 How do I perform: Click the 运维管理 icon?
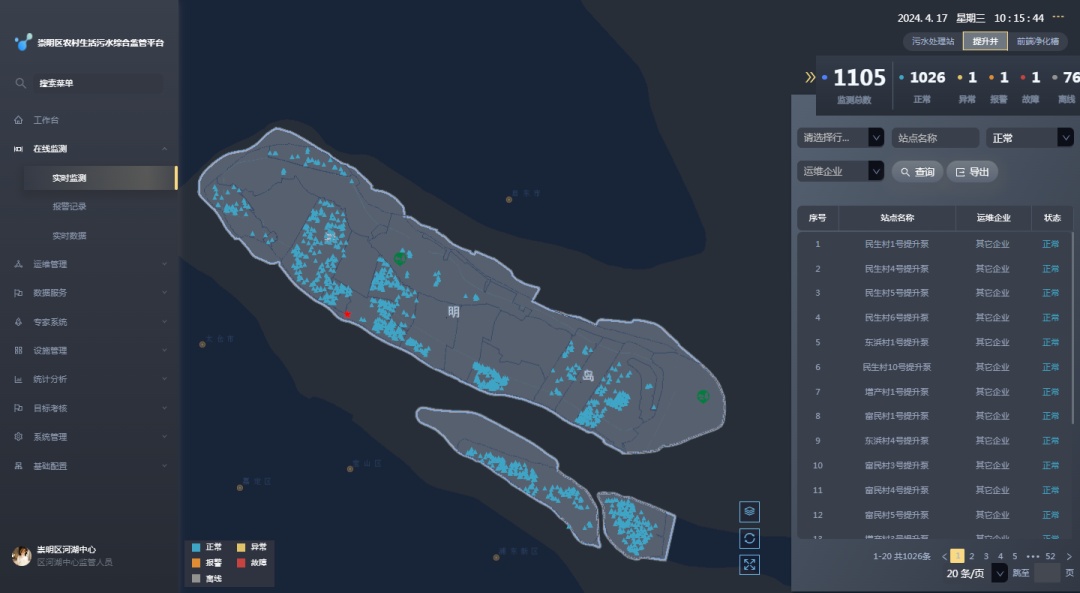point(19,264)
